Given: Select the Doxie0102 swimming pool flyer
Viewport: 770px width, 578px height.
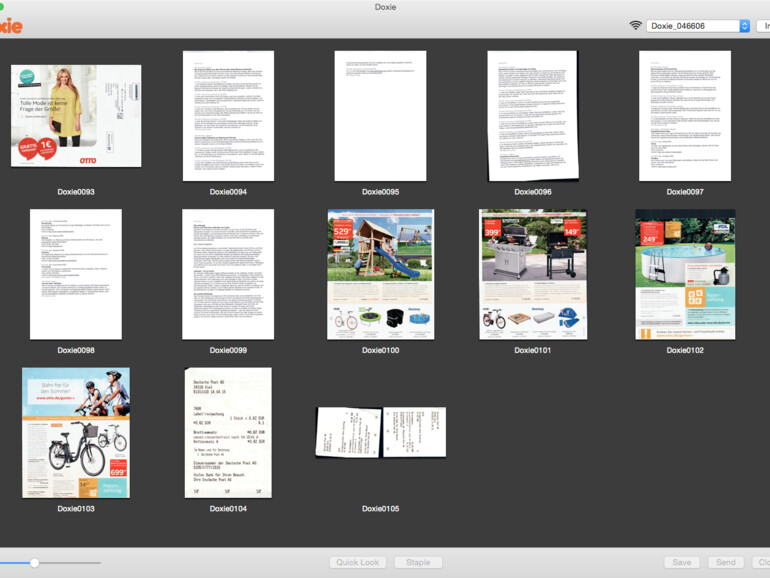Looking at the screenshot, I should pyautogui.click(x=685, y=274).
